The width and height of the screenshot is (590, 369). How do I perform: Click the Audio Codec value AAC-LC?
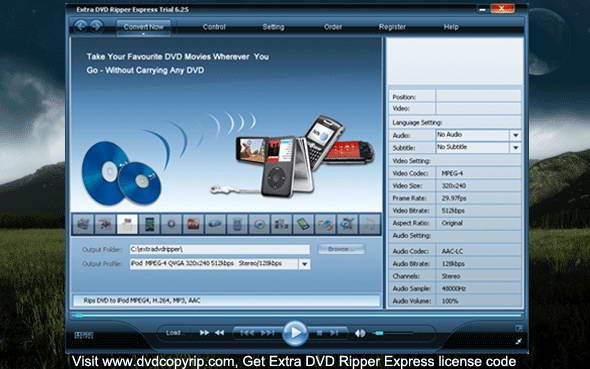tap(452, 251)
